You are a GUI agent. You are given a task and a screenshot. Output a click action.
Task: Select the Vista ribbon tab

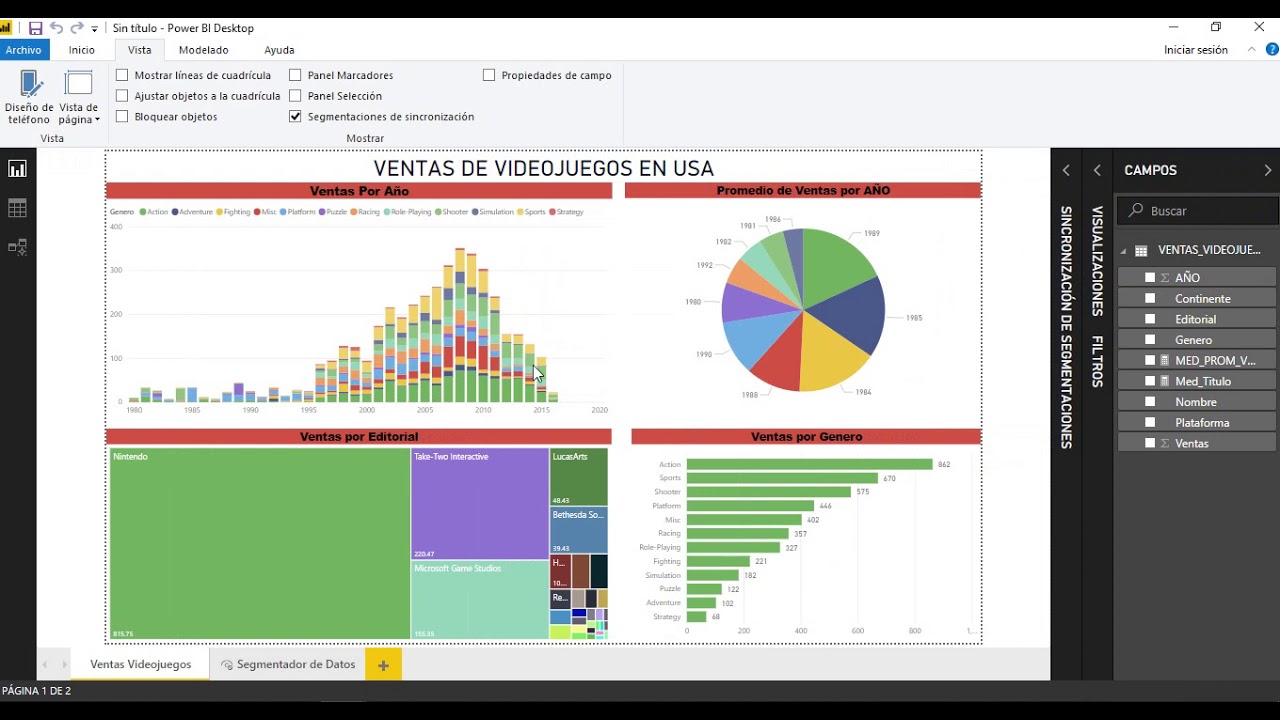pos(140,50)
